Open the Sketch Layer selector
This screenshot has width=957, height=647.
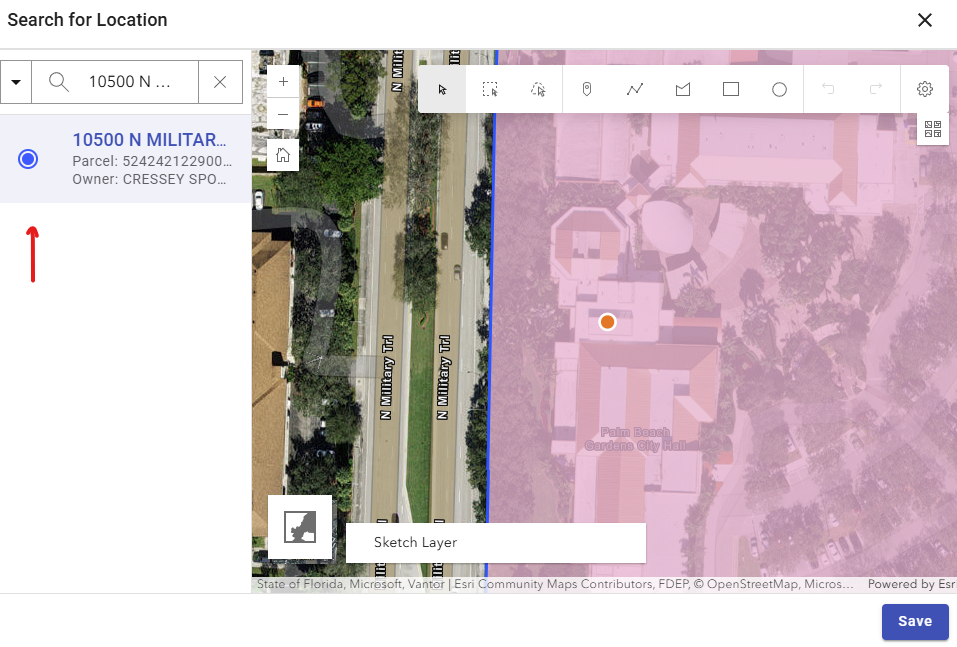pyautogui.click(x=495, y=542)
